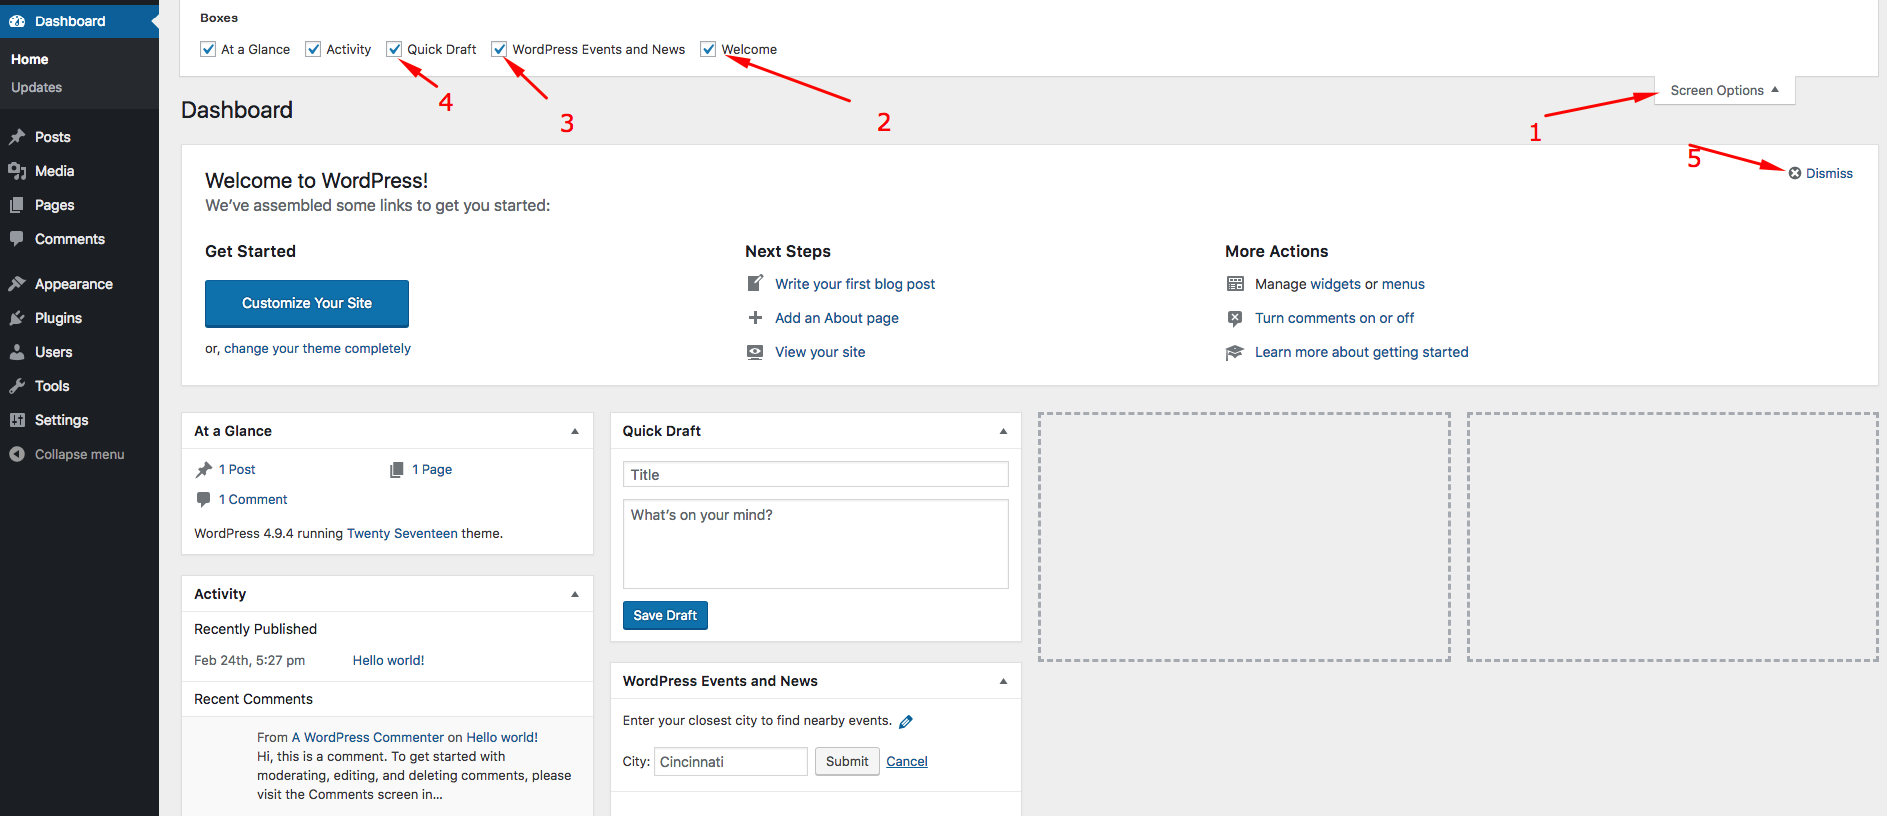Uncheck the Quick Draft checkbox

click(x=394, y=49)
